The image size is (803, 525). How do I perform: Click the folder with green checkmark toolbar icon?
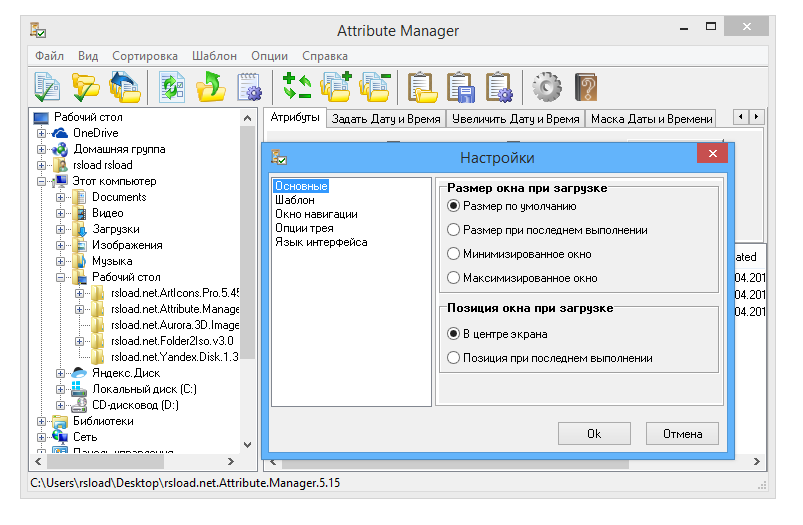pos(85,87)
